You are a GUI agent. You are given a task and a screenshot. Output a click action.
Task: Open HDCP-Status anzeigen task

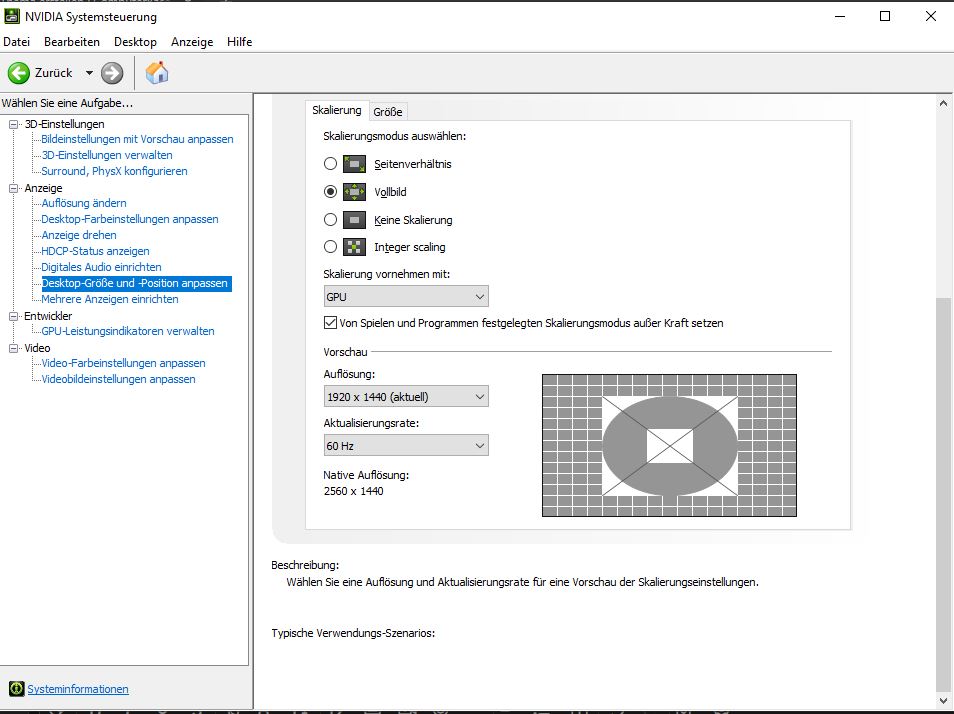coord(95,251)
